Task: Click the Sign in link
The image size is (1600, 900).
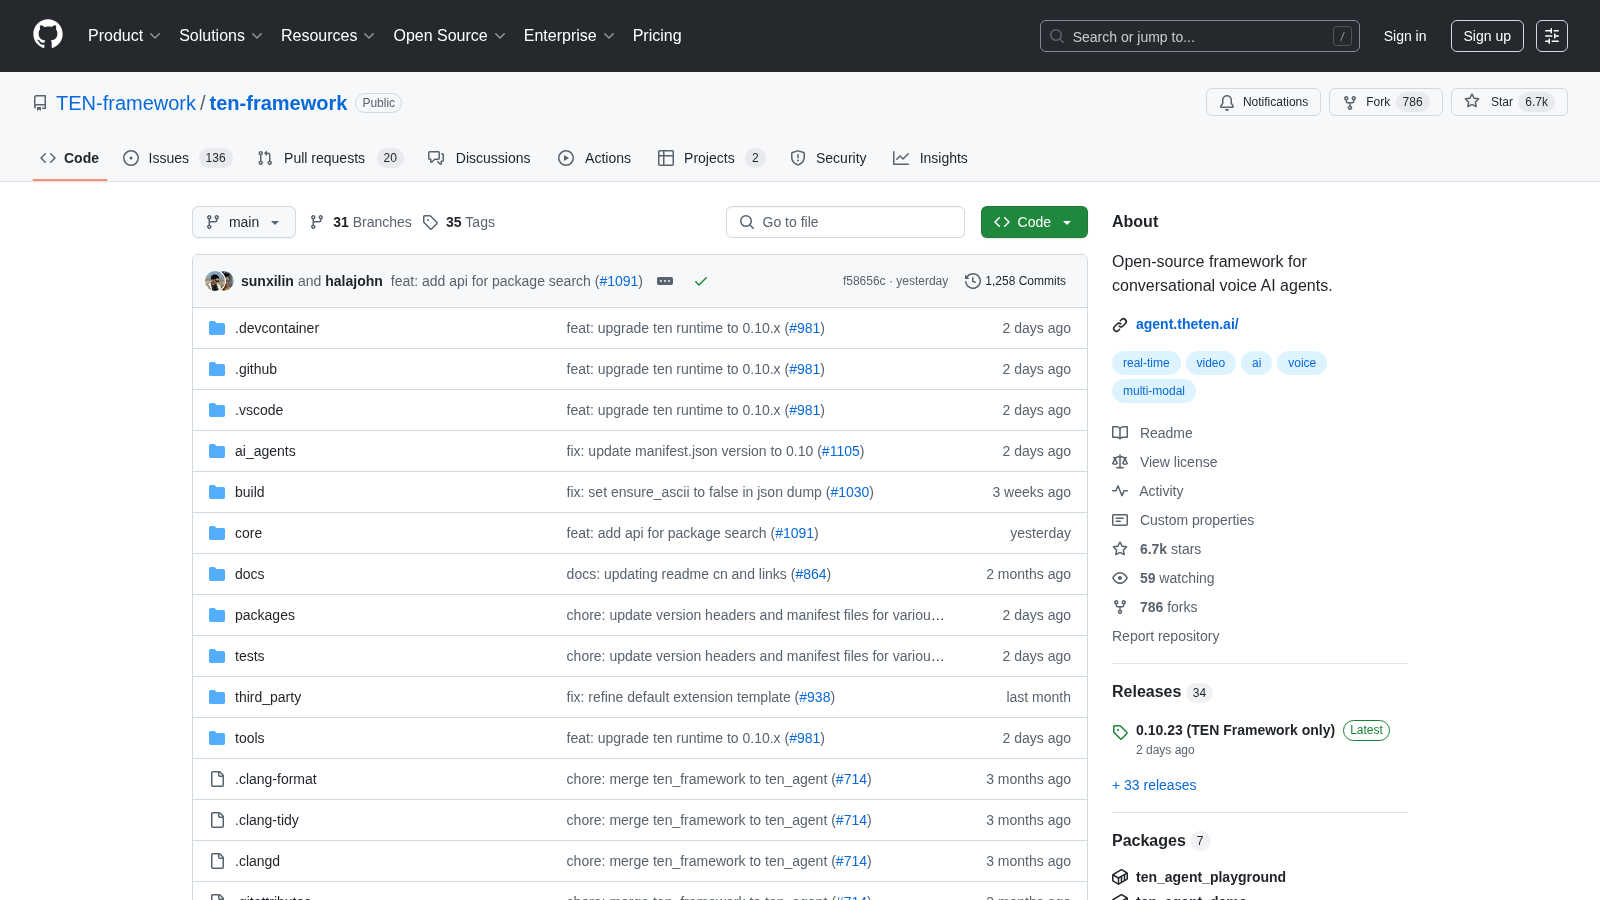Action: 1405,36
